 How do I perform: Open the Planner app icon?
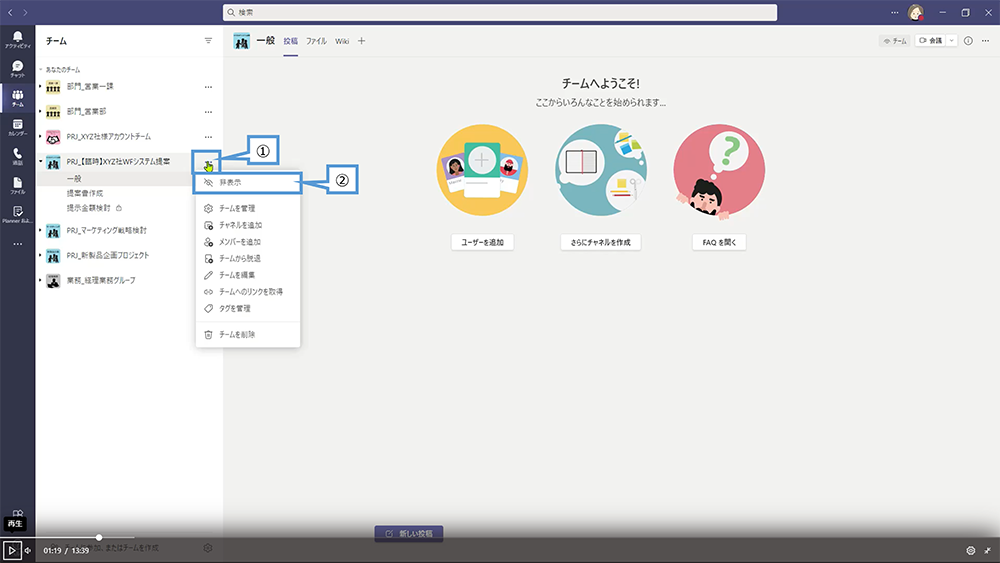tap(17, 214)
